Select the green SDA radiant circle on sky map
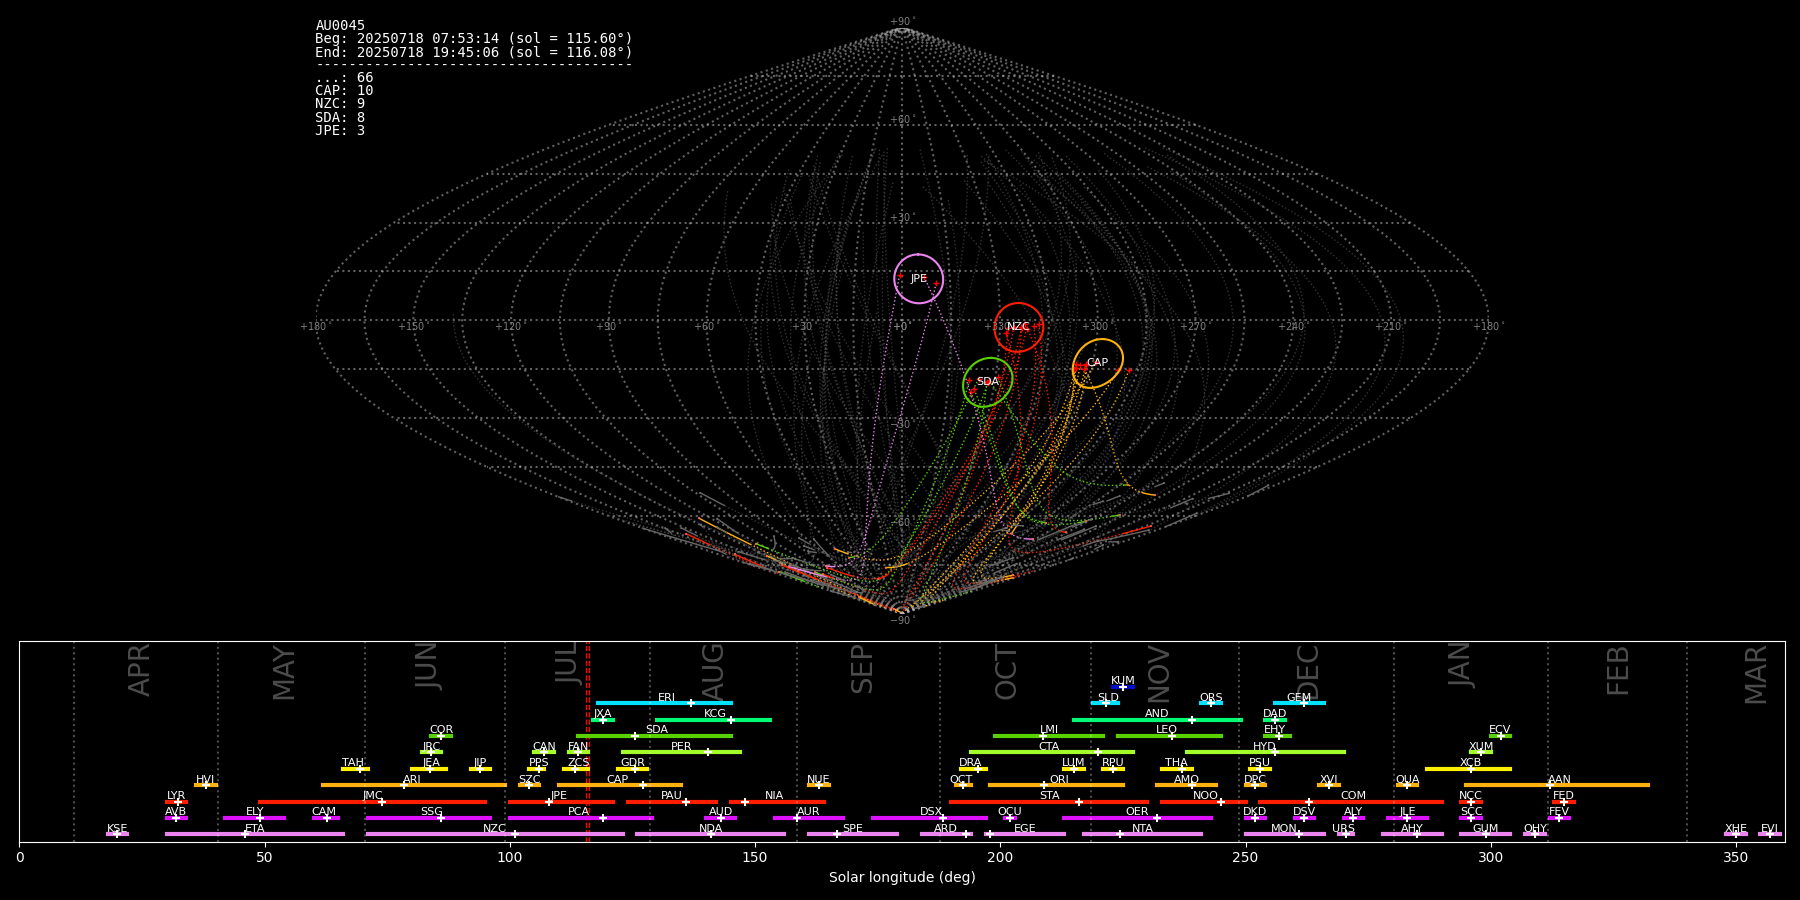This screenshot has height=900, width=1800. pos(988,382)
